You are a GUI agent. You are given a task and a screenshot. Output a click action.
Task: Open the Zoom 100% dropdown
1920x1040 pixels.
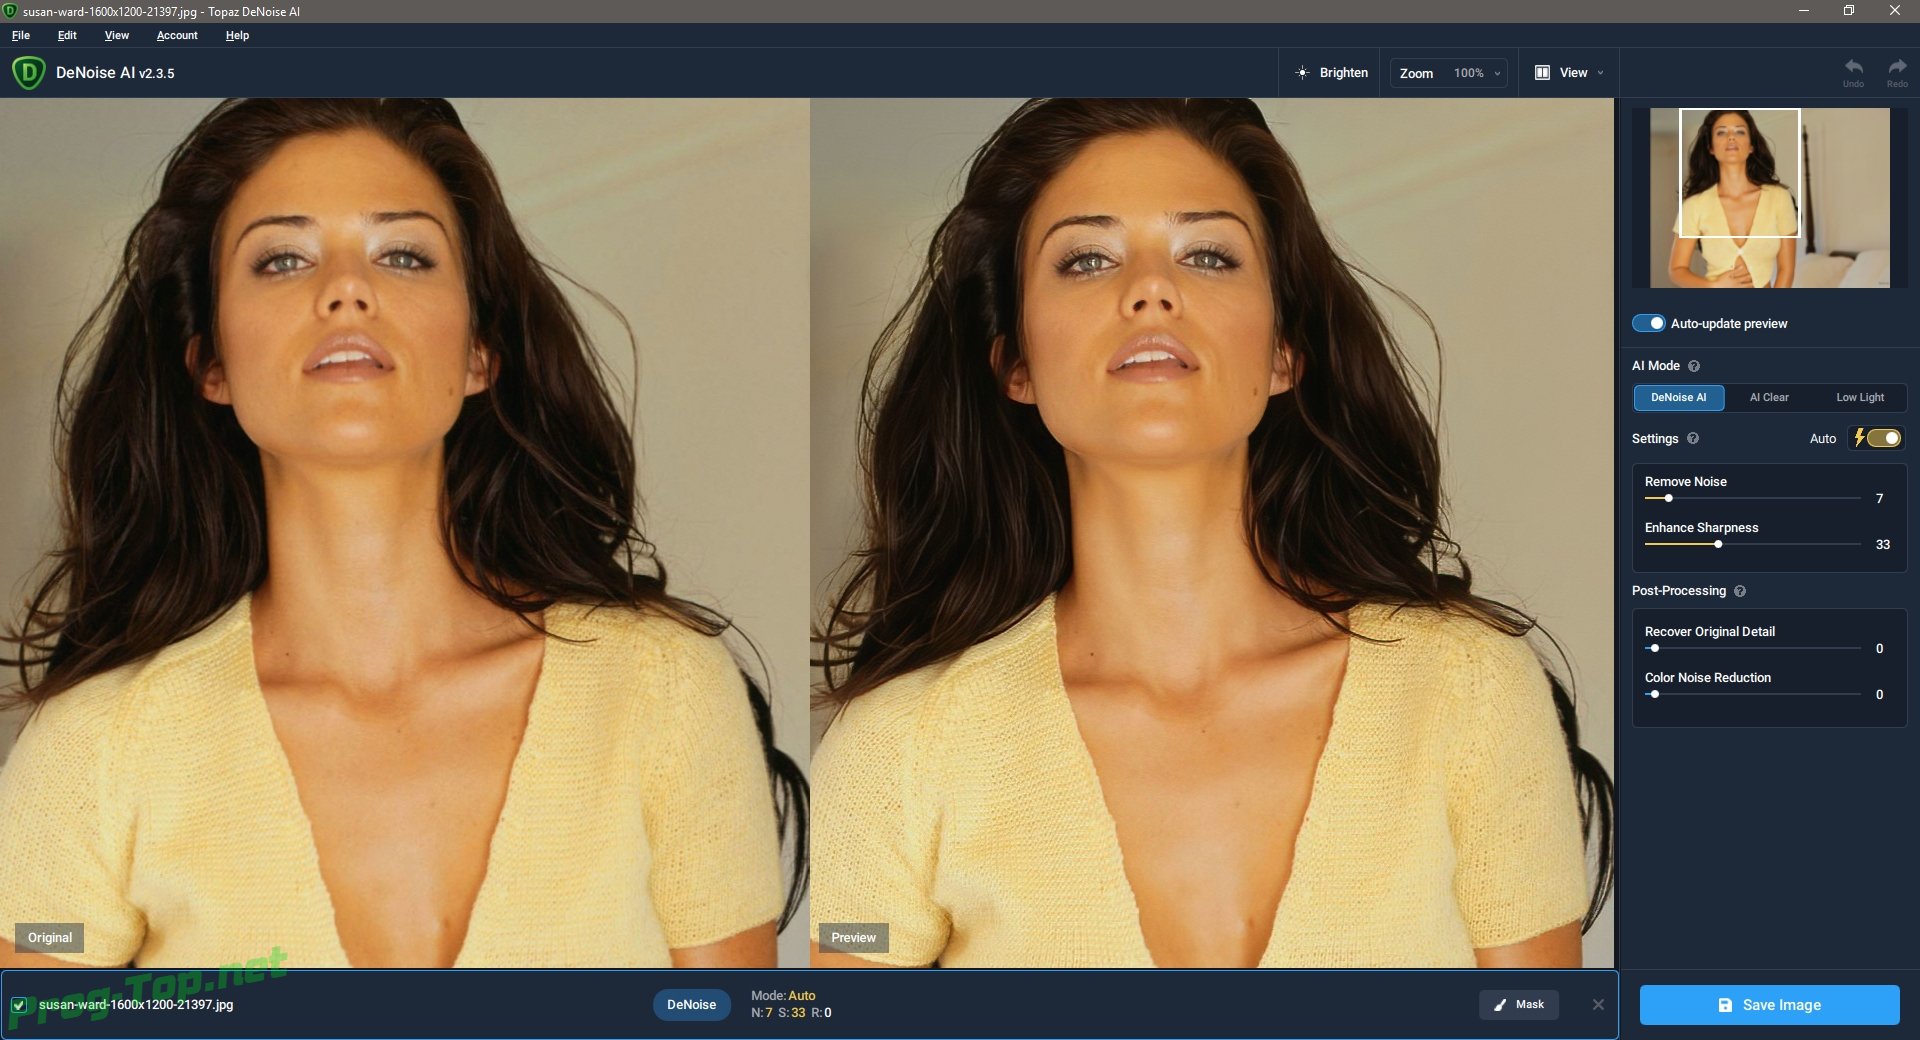[1449, 73]
